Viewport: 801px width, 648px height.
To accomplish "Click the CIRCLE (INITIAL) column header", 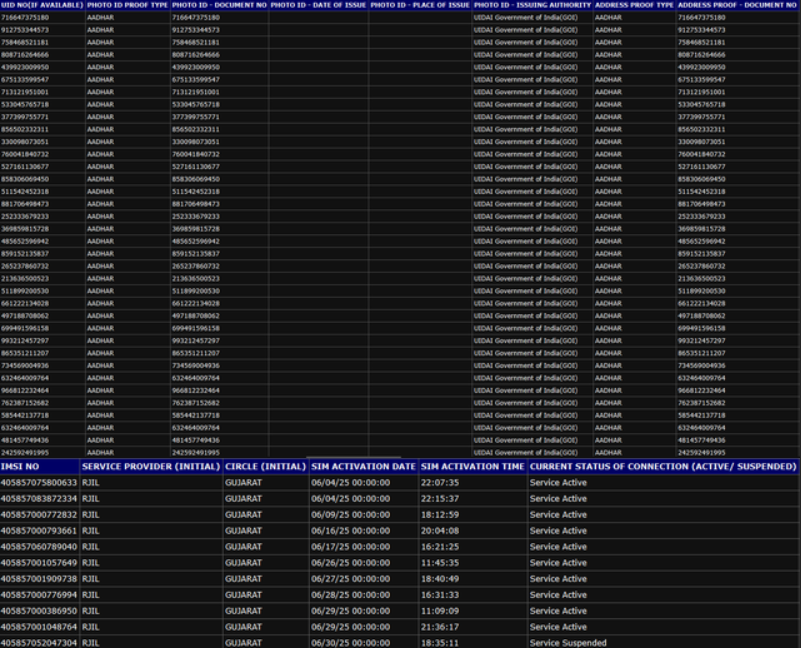I will 265,467.
